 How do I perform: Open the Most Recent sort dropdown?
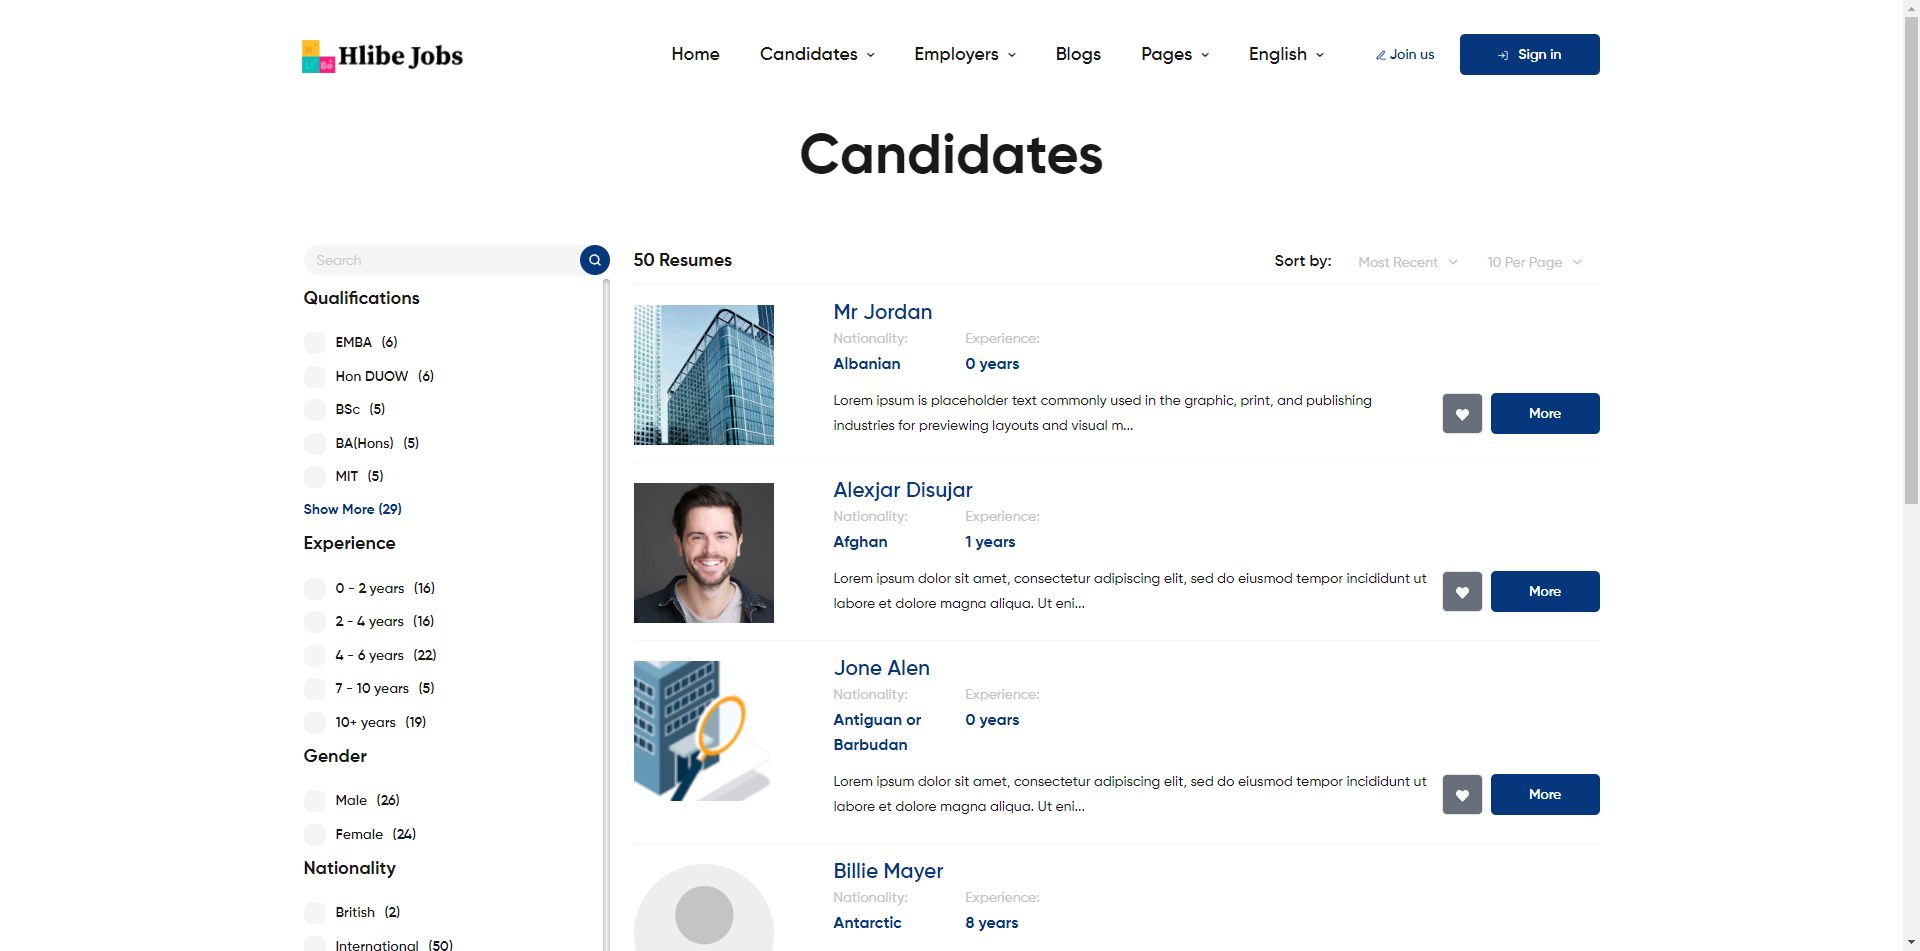coord(1407,262)
